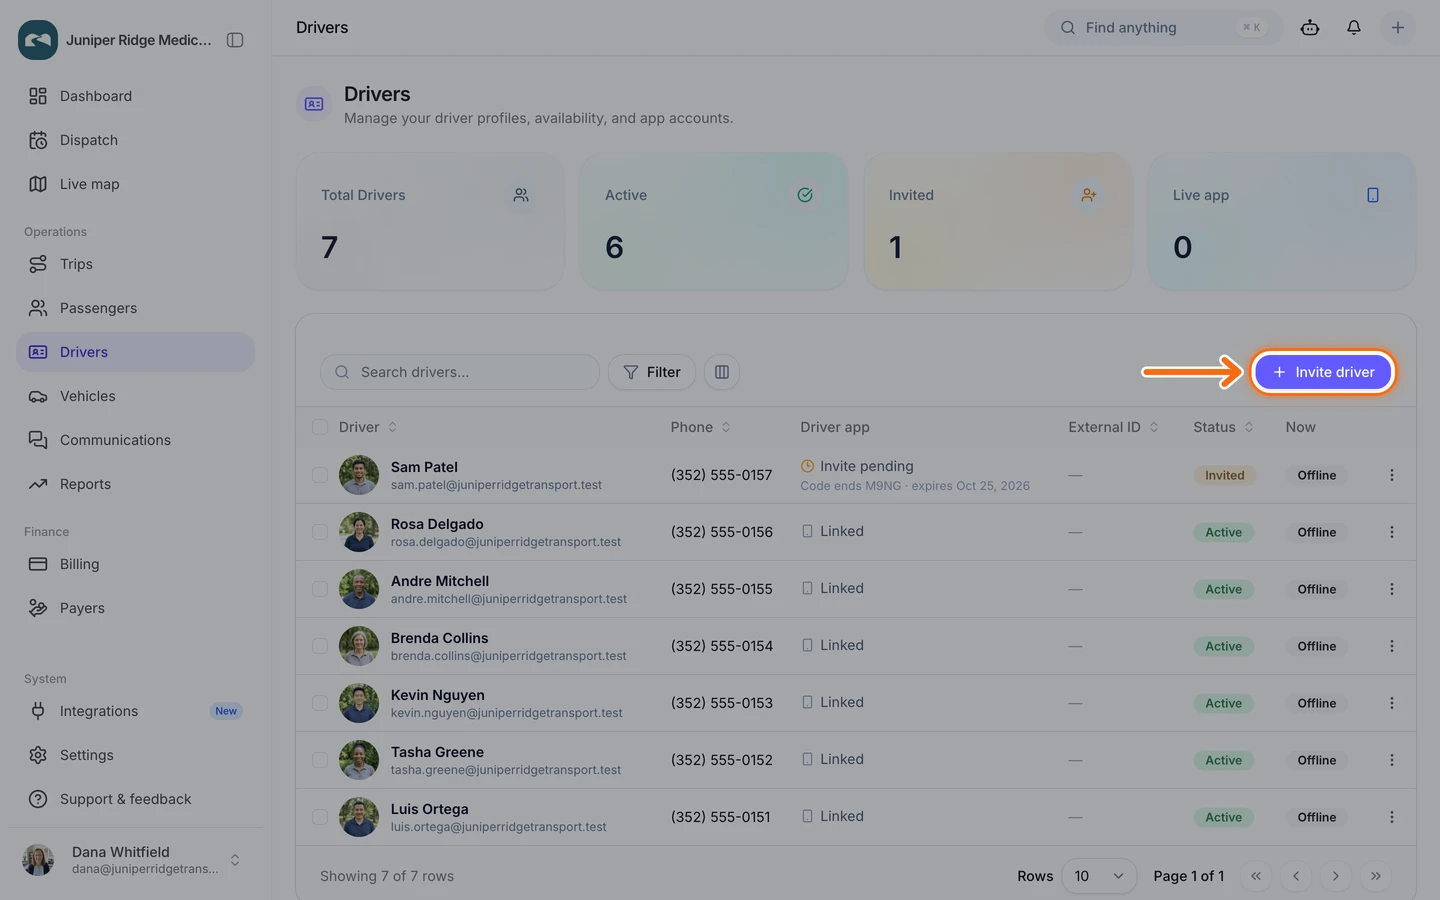Click phone number (352) 555-0153
Screen dimensions: 1440x900
(721, 703)
